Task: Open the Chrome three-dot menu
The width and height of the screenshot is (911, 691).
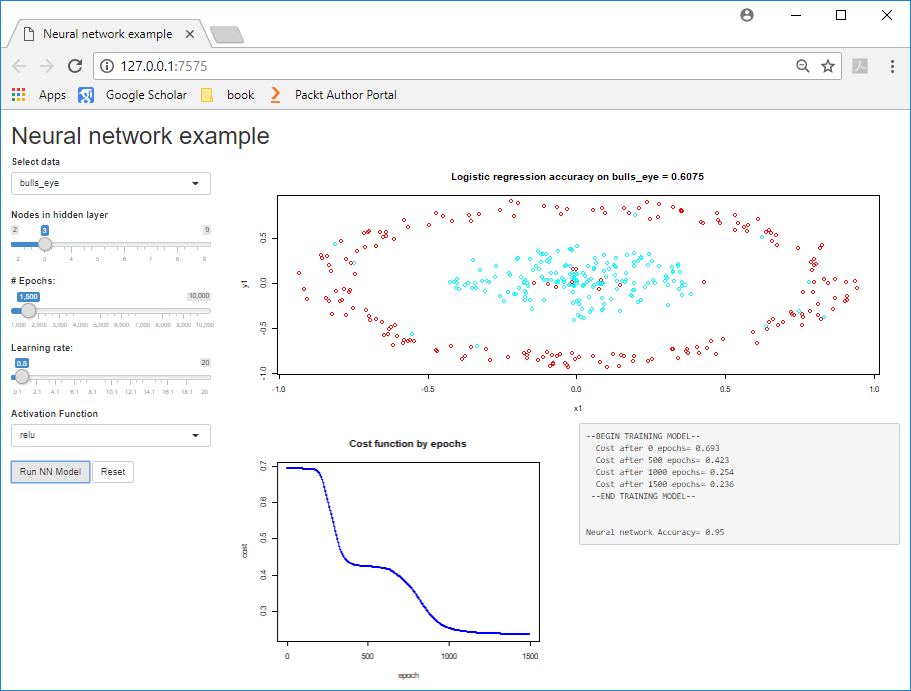Action: 889,66
